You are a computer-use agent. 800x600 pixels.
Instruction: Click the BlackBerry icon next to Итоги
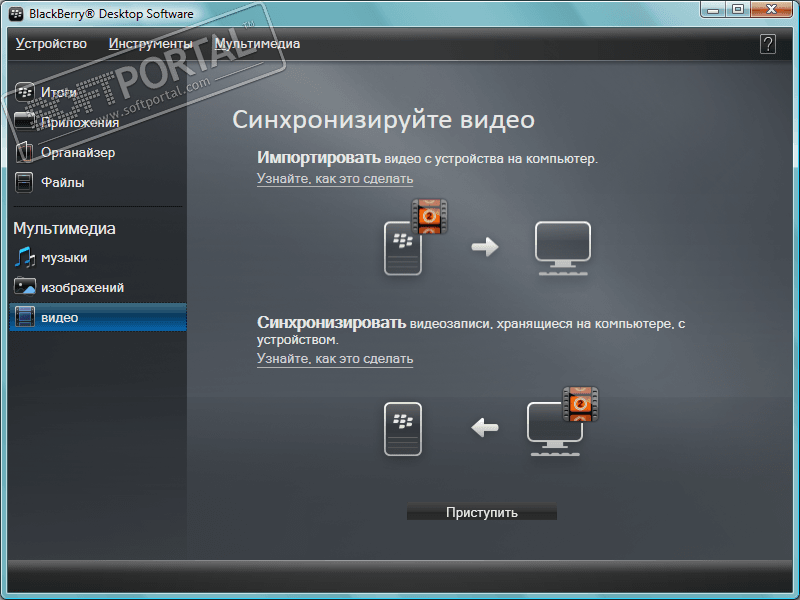point(24,92)
